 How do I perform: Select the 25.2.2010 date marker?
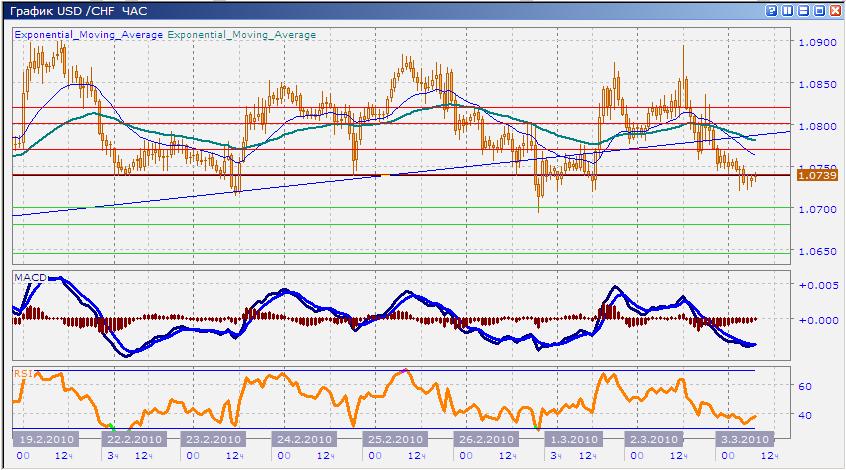pos(391,439)
